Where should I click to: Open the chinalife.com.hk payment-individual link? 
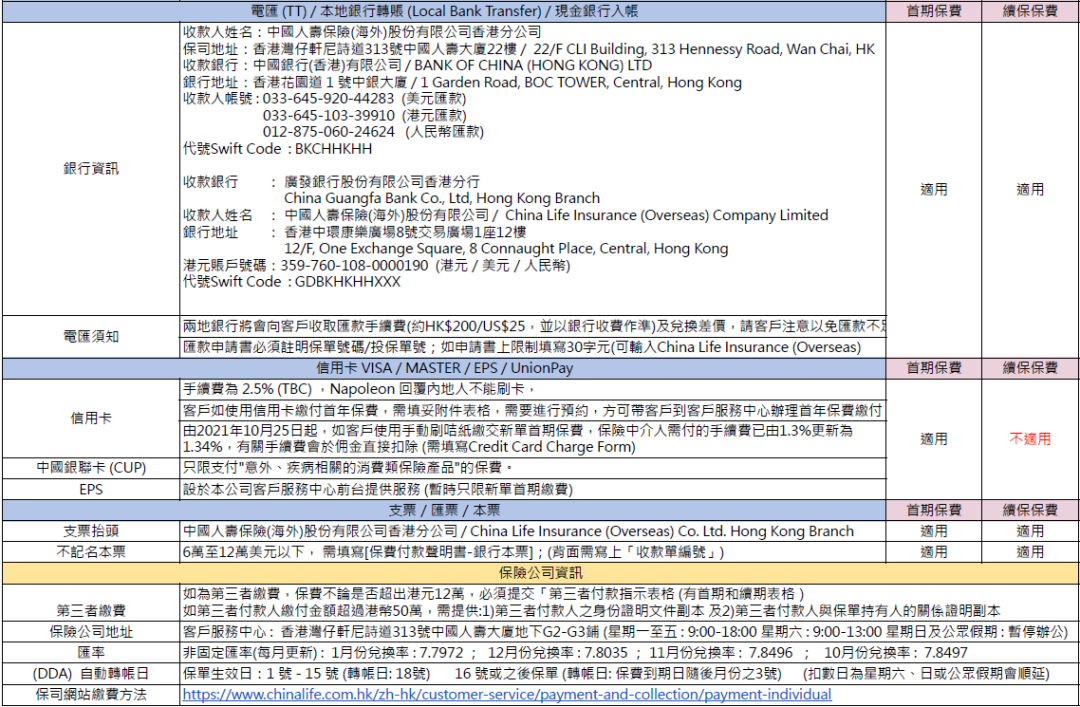(507, 695)
